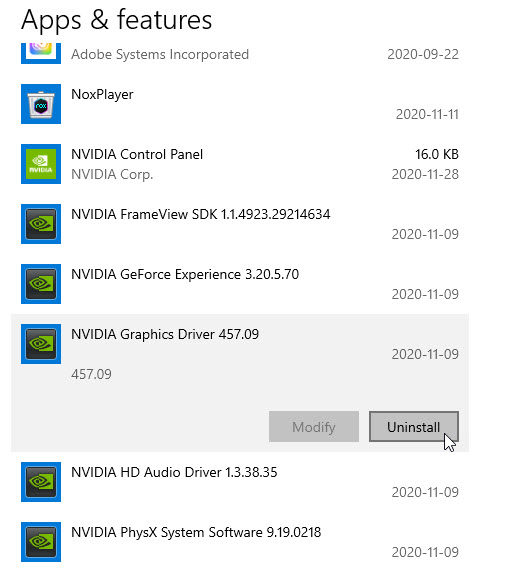This screenshot has height=570, width=520.
Task: Click the Adobe Systems Incorporated publisher text
Action: [160, 55]
